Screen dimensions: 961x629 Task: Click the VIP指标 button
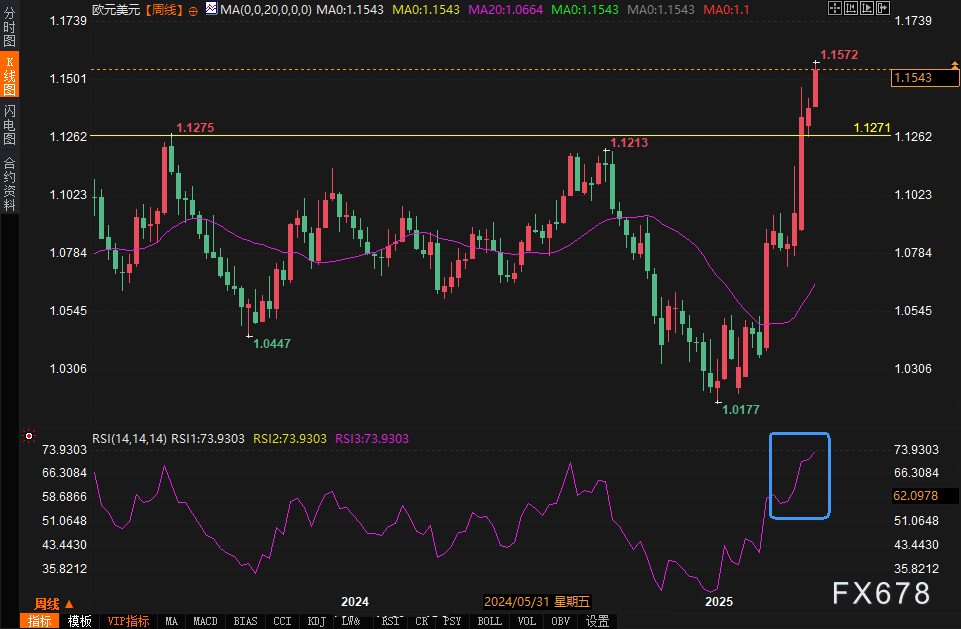point(128,621)
